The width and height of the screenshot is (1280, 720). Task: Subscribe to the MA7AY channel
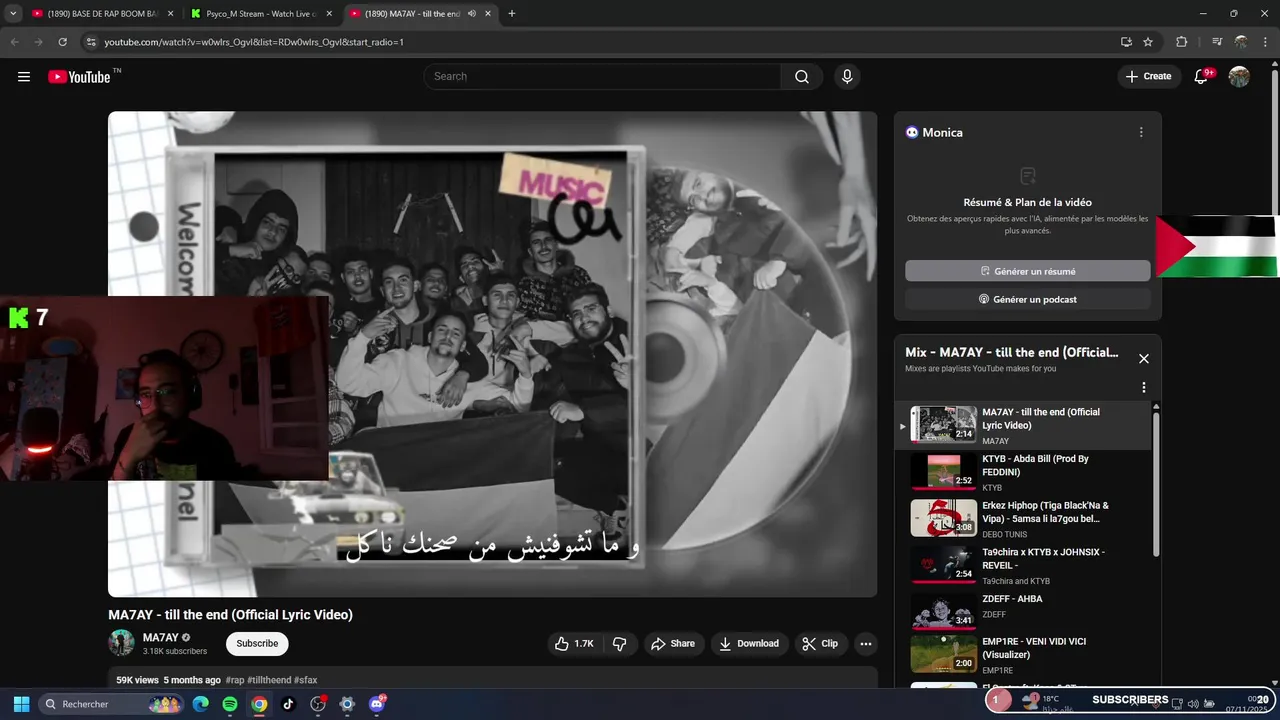pos(257,644)
